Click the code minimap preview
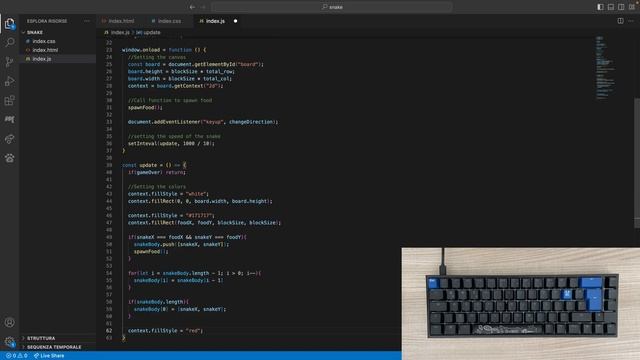The image size is (640, 360). [605, 67]
